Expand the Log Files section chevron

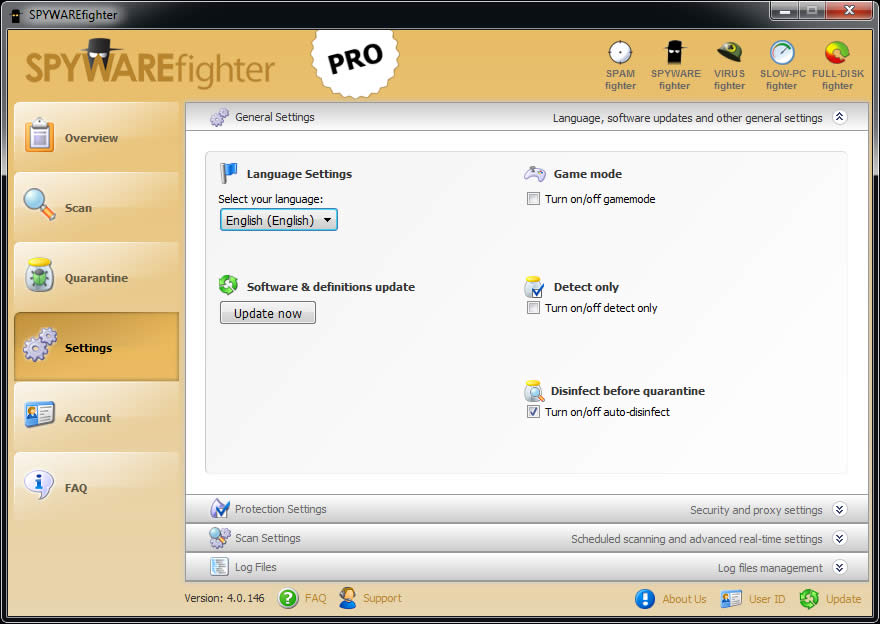pos(840,567)
